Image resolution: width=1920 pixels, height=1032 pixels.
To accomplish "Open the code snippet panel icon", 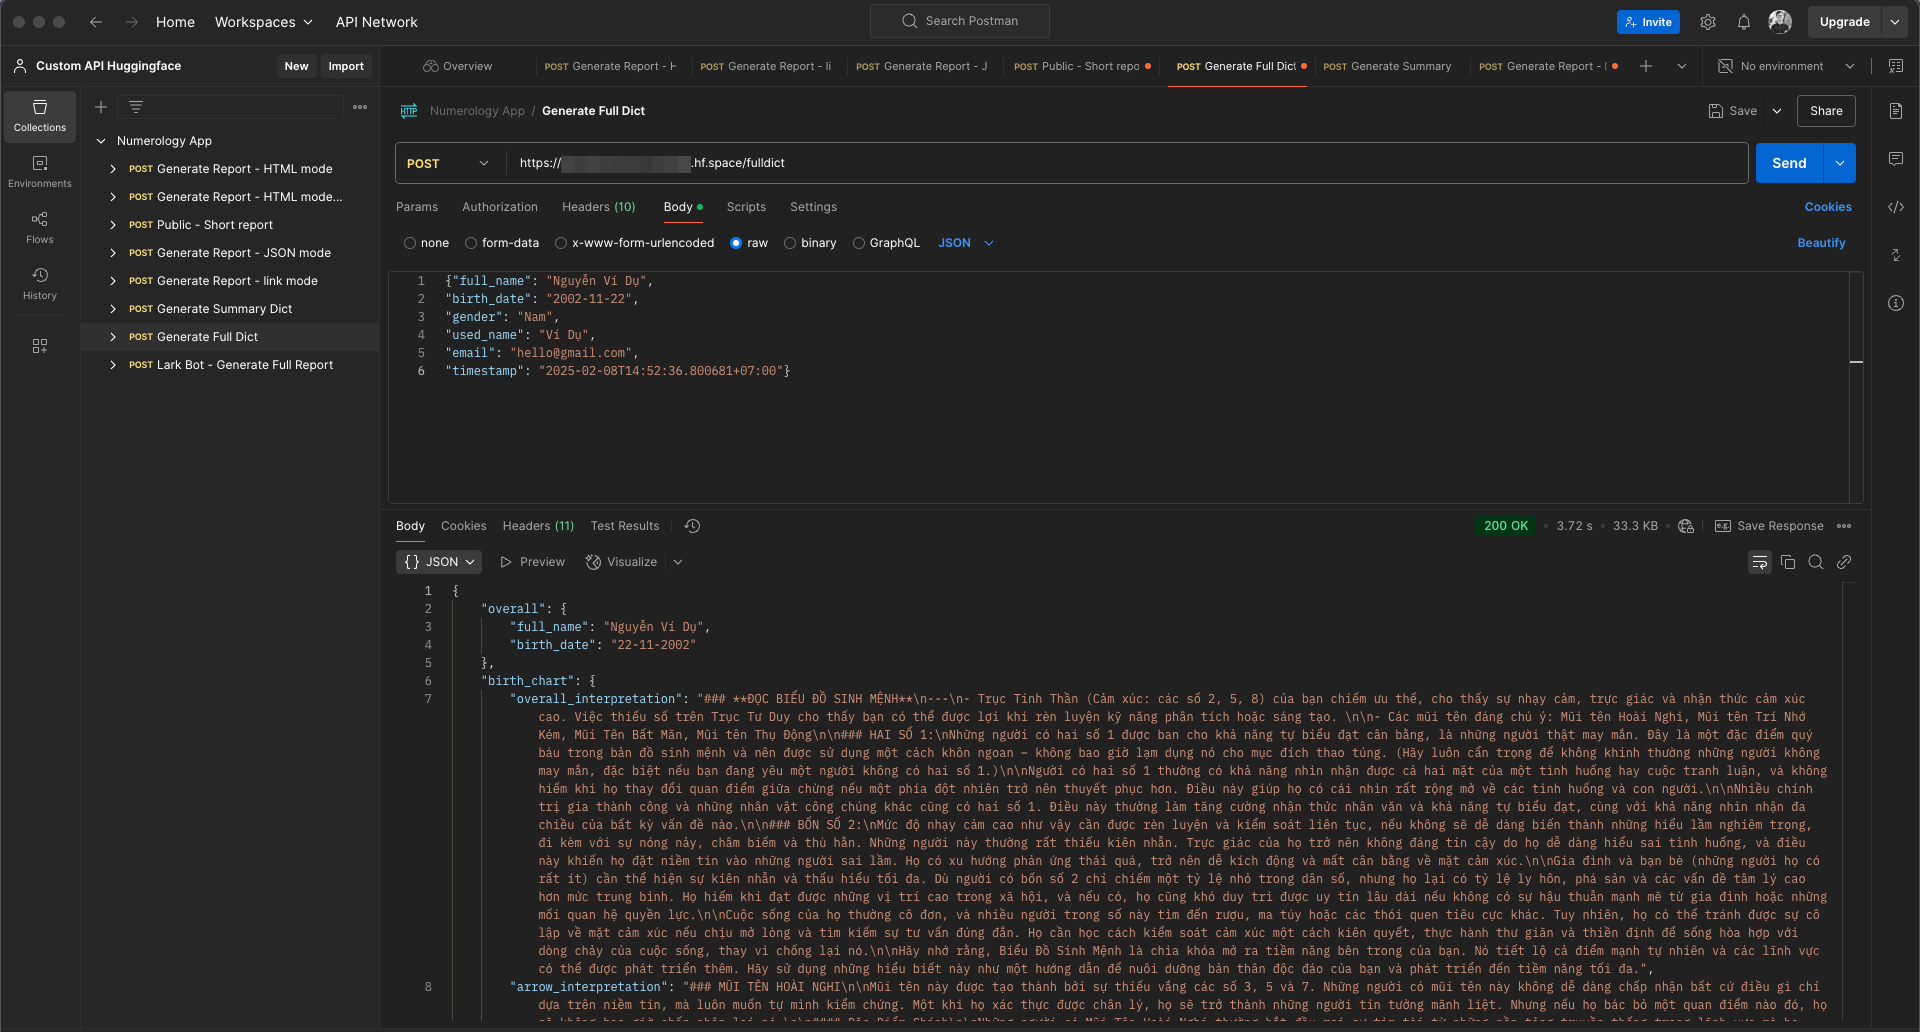I will (x=1896, y=207).
